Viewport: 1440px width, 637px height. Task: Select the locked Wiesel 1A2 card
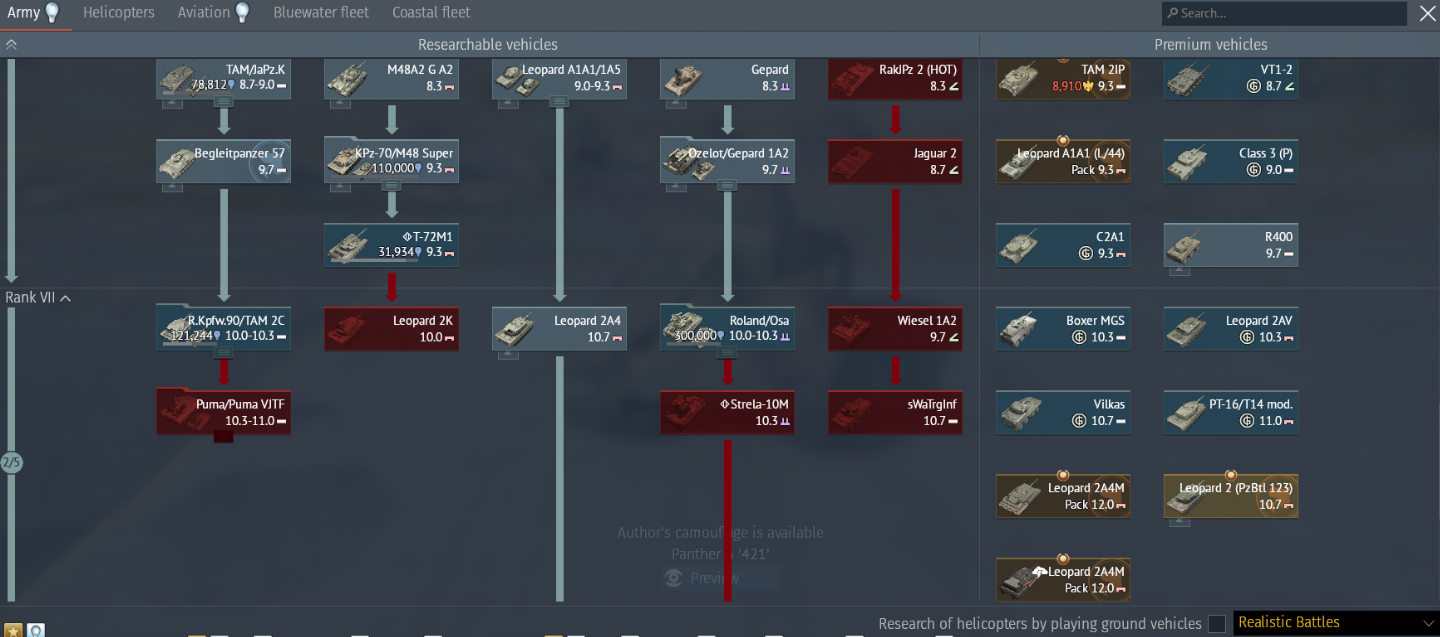[x=896, y=329]
